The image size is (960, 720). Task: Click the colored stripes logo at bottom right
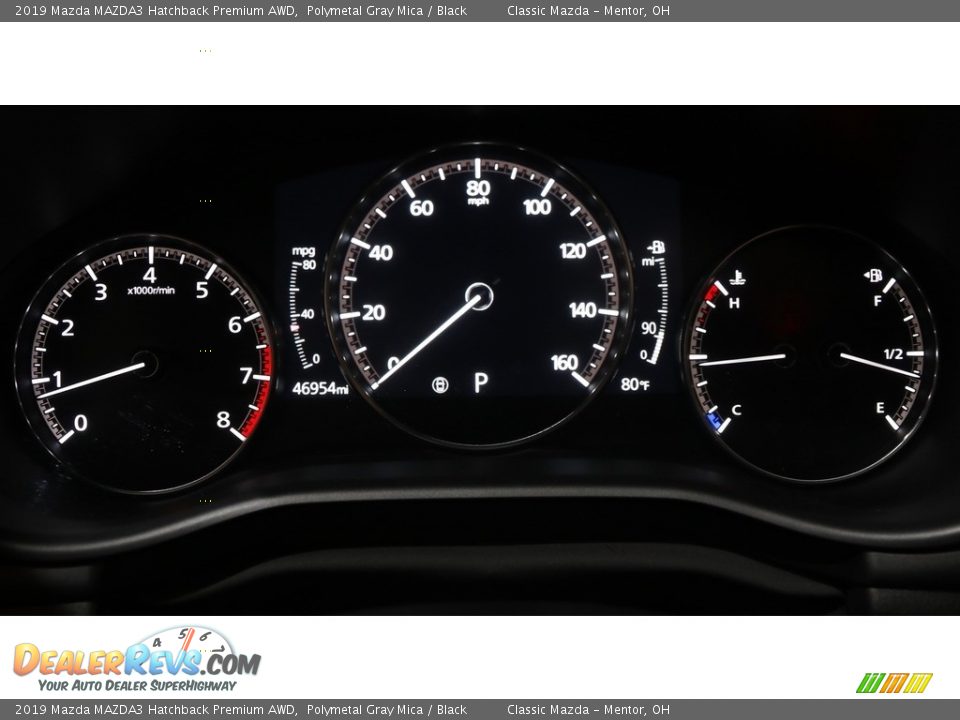tap(894, 683)
